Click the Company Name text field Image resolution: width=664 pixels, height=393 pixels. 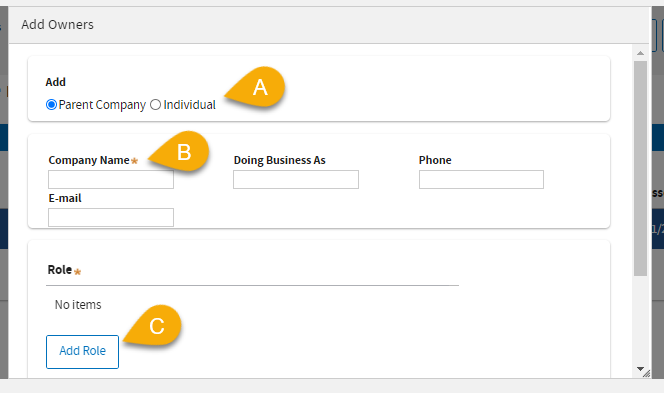[111, 180]
